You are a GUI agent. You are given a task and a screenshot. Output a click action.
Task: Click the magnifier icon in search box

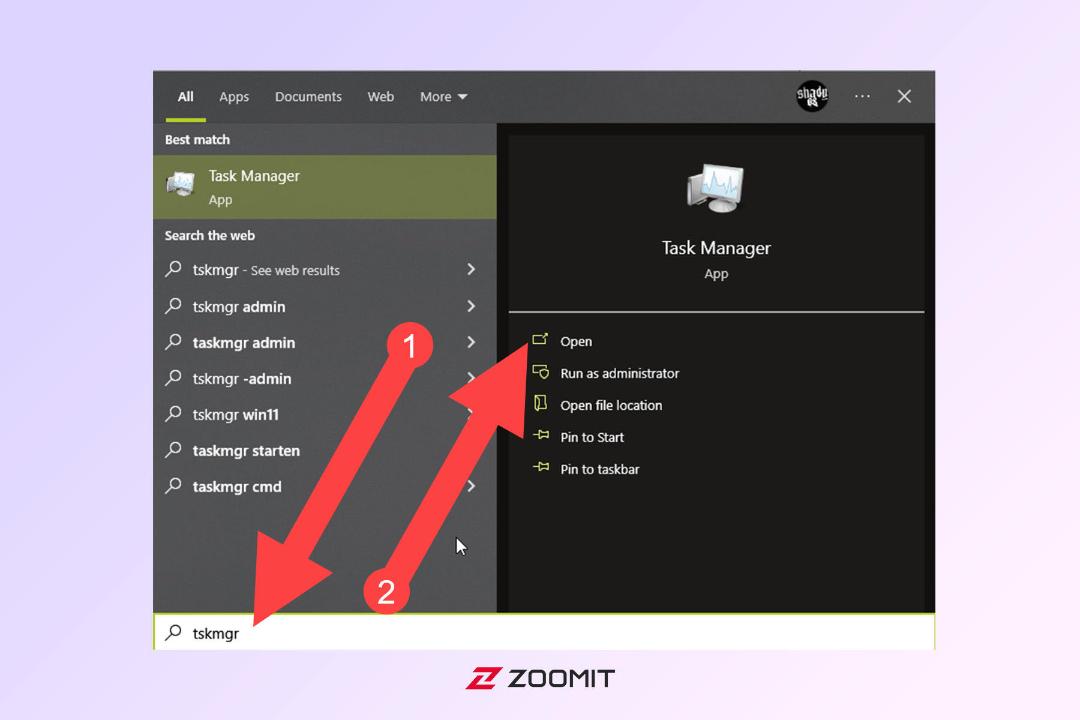(x=174, y=632)
